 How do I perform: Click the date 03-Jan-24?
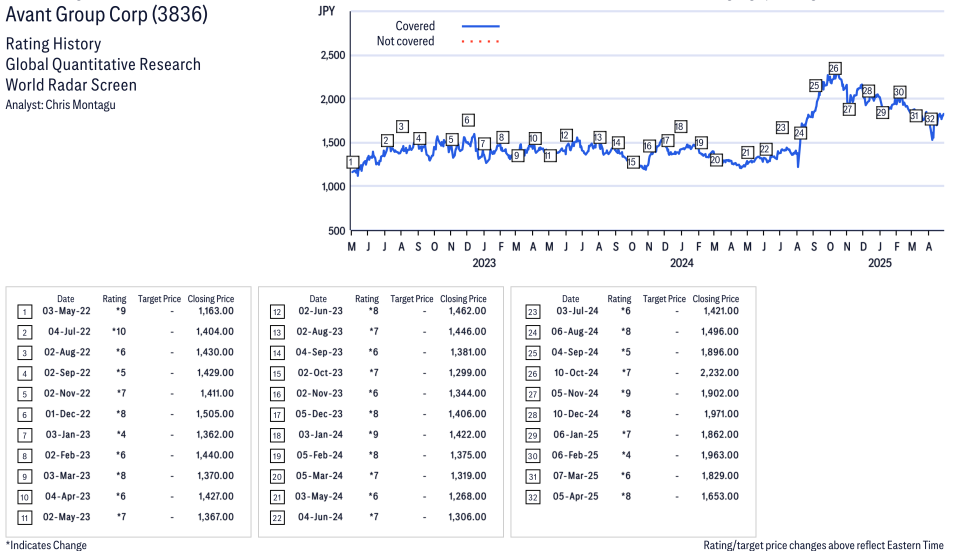point(320,435)
